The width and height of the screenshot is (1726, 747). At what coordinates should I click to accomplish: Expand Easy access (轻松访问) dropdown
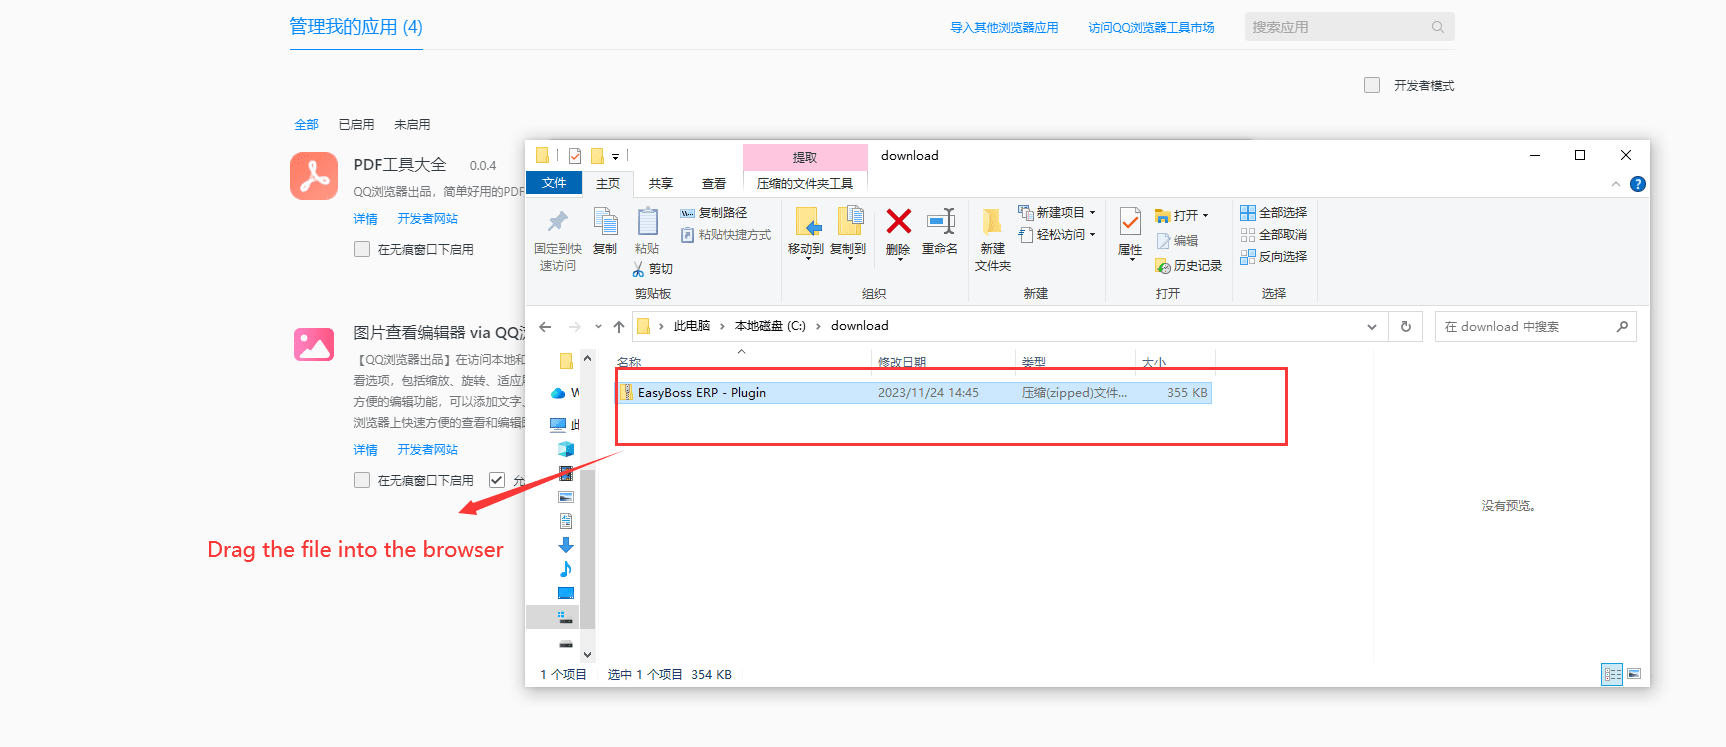pyautogui.click(x=1092, y=235)
